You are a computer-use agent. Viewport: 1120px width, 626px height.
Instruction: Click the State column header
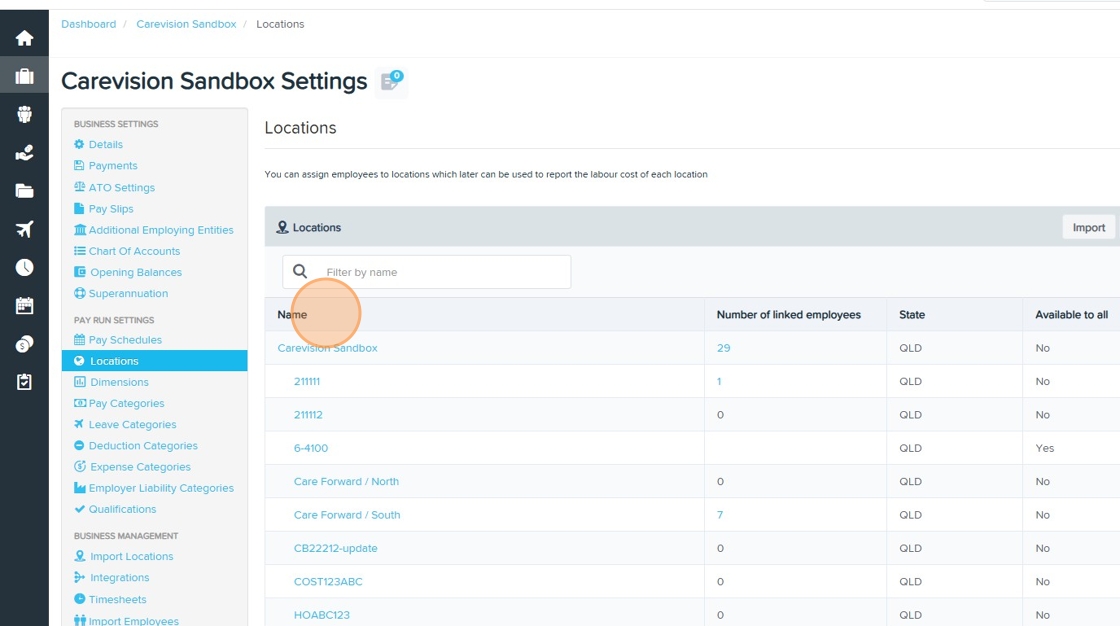pyautogui.click(x=912, y=314)
